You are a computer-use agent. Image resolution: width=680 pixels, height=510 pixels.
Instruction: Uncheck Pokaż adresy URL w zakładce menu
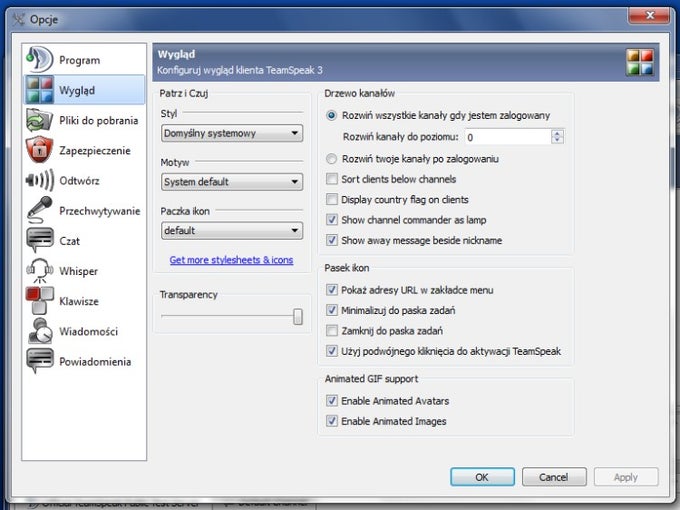(332, 290)
